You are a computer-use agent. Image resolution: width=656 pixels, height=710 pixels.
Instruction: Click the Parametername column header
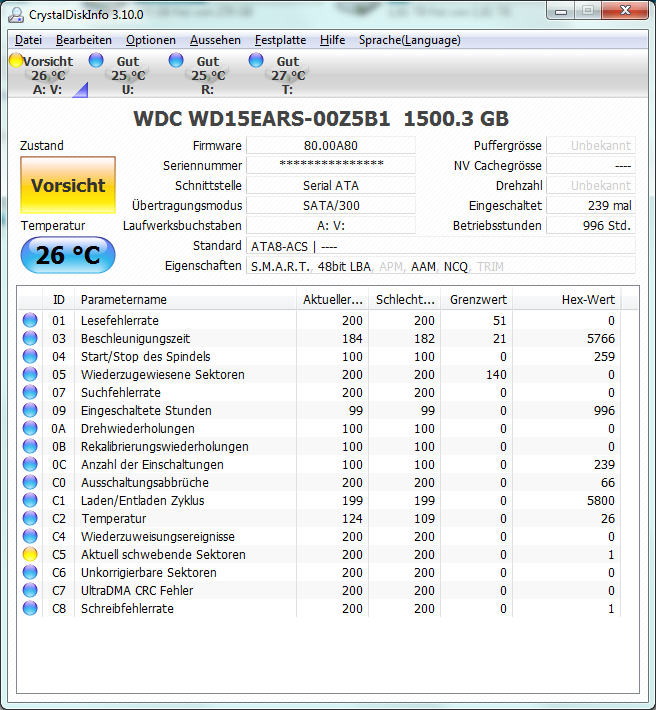(186, 299)
